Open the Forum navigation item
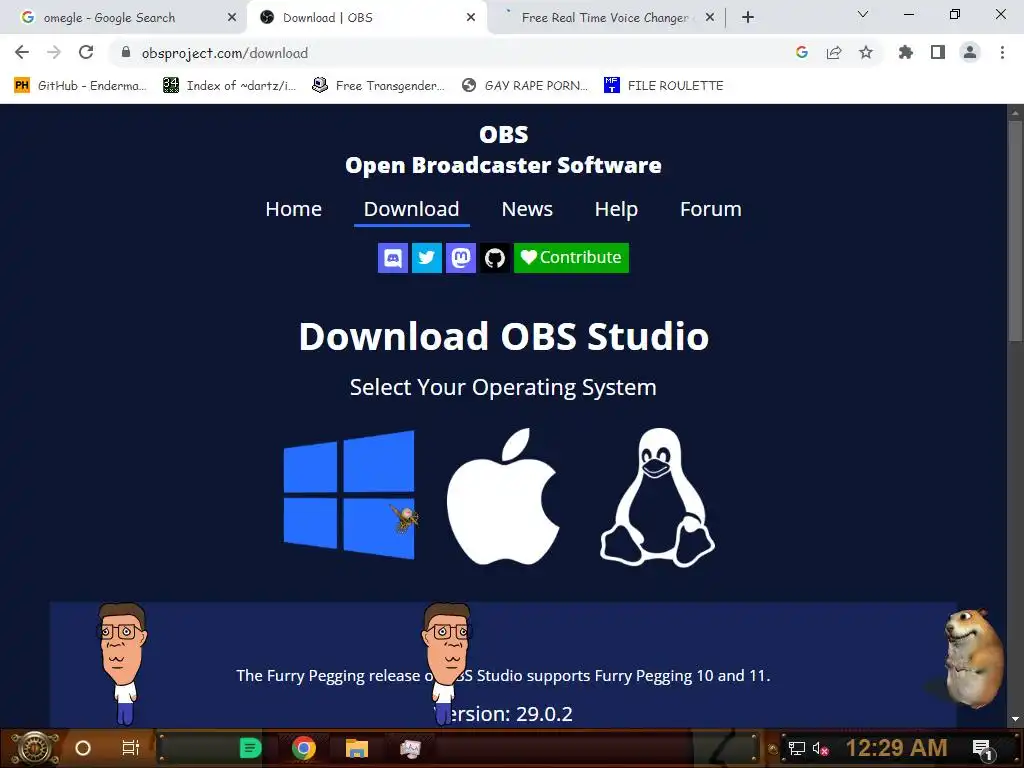Screen dimensions: 1024x768 (x=711, y=209)
